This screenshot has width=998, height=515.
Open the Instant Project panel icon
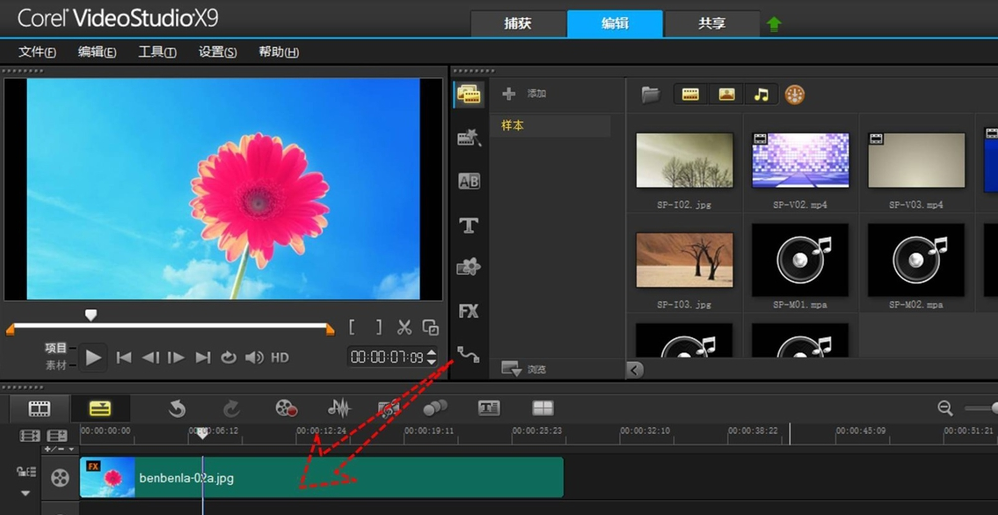pyautogui.click(x=469, y=137)
